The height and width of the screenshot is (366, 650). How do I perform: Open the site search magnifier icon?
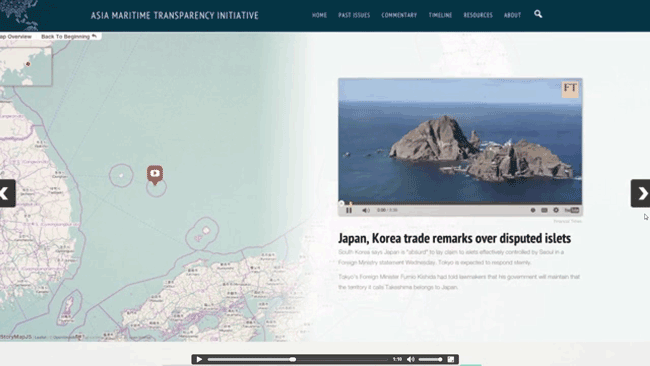[x=538, y=14]
